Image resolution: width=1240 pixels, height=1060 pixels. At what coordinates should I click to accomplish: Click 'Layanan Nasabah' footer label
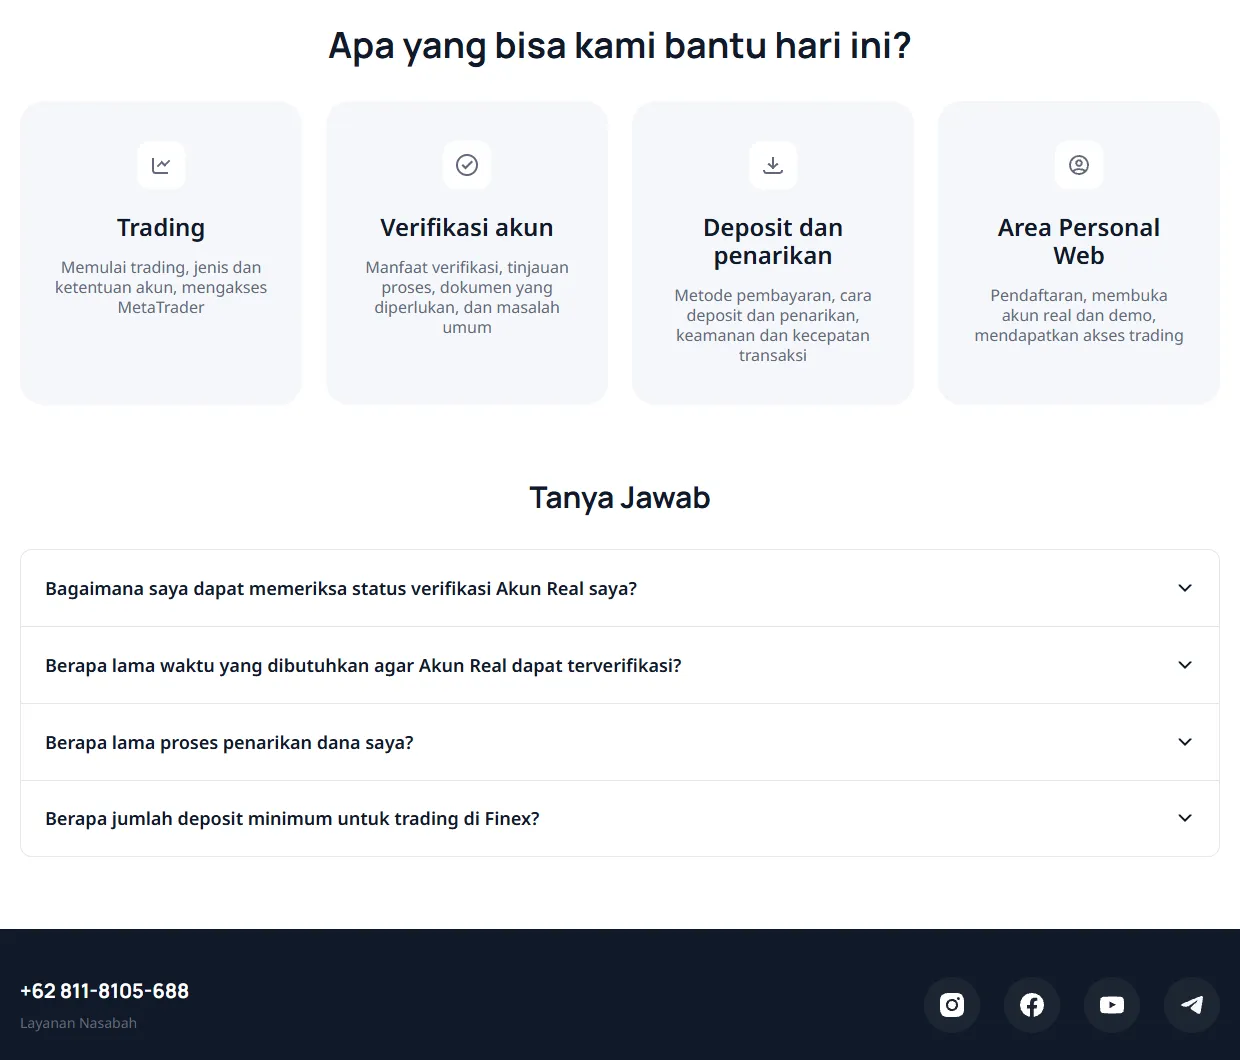pyautogui.click(x=78, y=1023)
